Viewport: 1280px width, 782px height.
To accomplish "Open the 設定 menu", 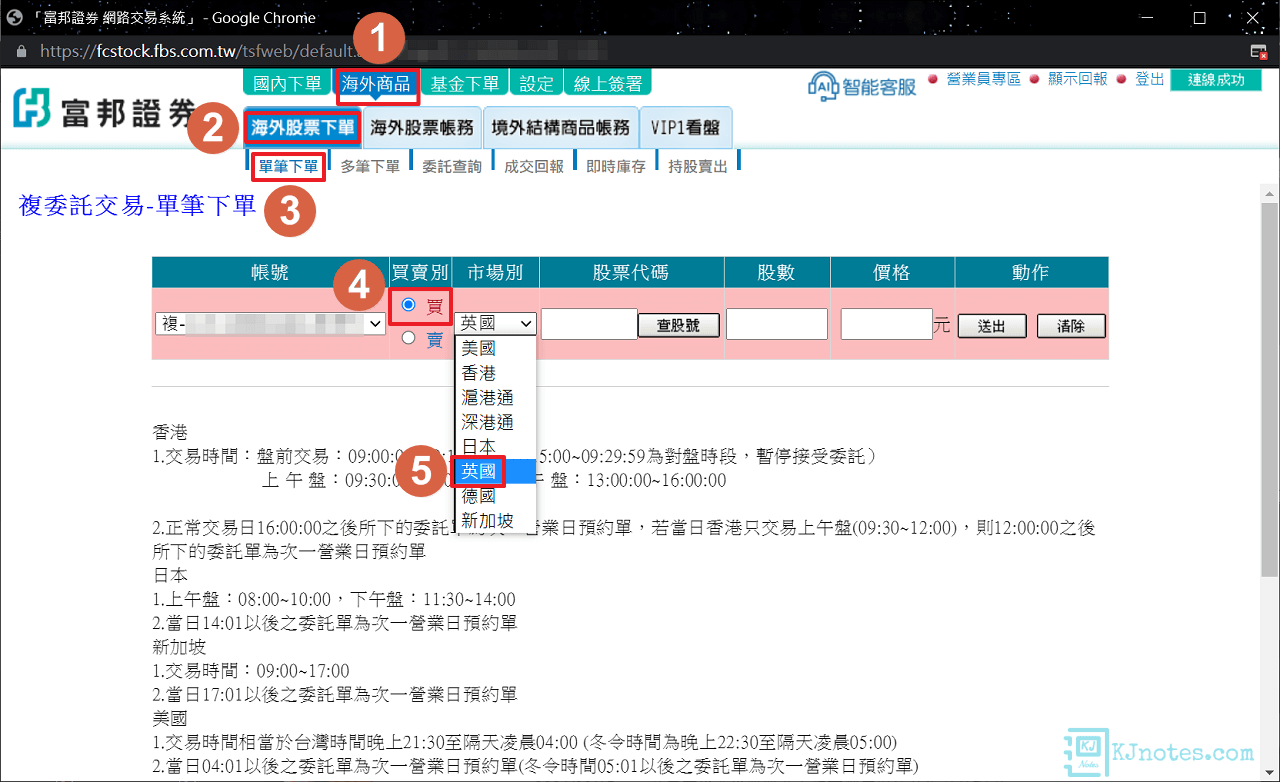I will click(537, 83).
